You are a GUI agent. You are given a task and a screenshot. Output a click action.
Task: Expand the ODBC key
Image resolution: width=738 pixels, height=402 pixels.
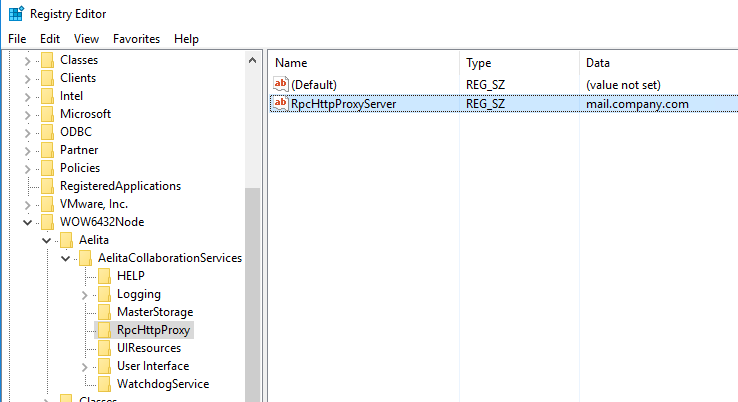[27, 133]
